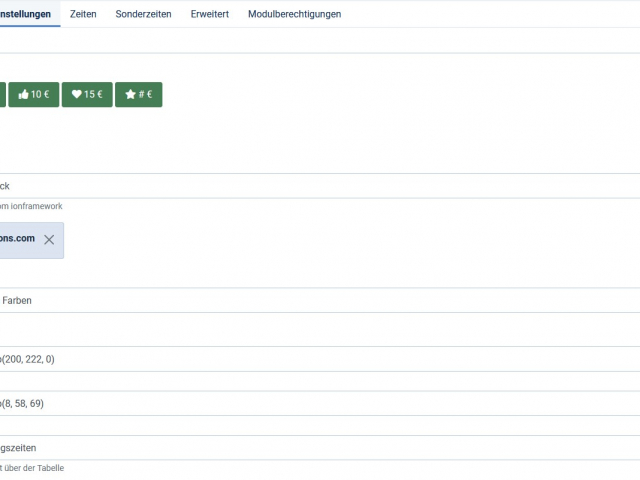Viewport: 640px width, 480px height.
Task: Click the field ending in 'gszeiten'
Action: pos(320,448)
